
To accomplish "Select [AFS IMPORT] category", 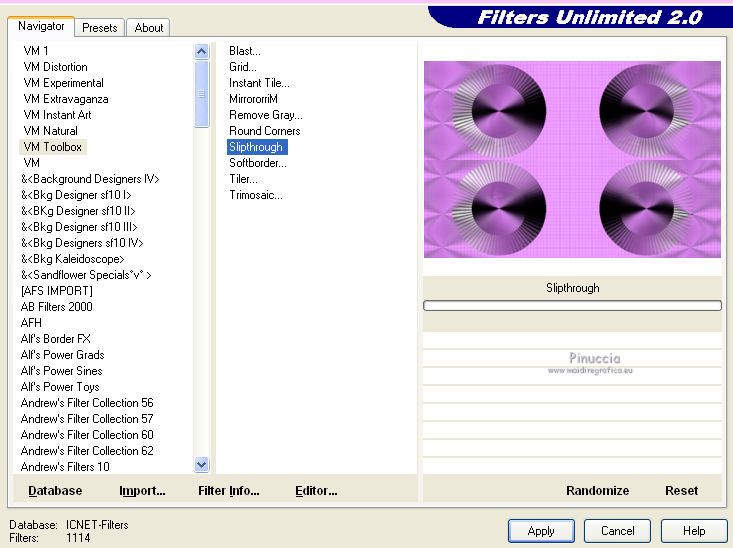I will tap(57, 291).
